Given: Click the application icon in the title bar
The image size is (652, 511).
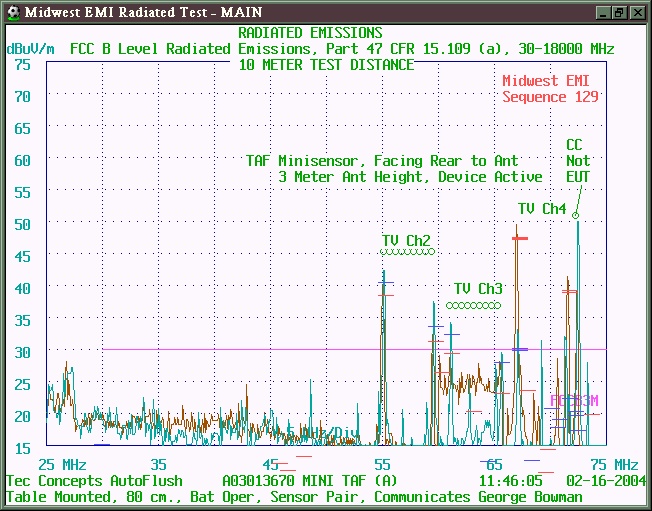Looking at the screenshot, I should pos(11,12).
